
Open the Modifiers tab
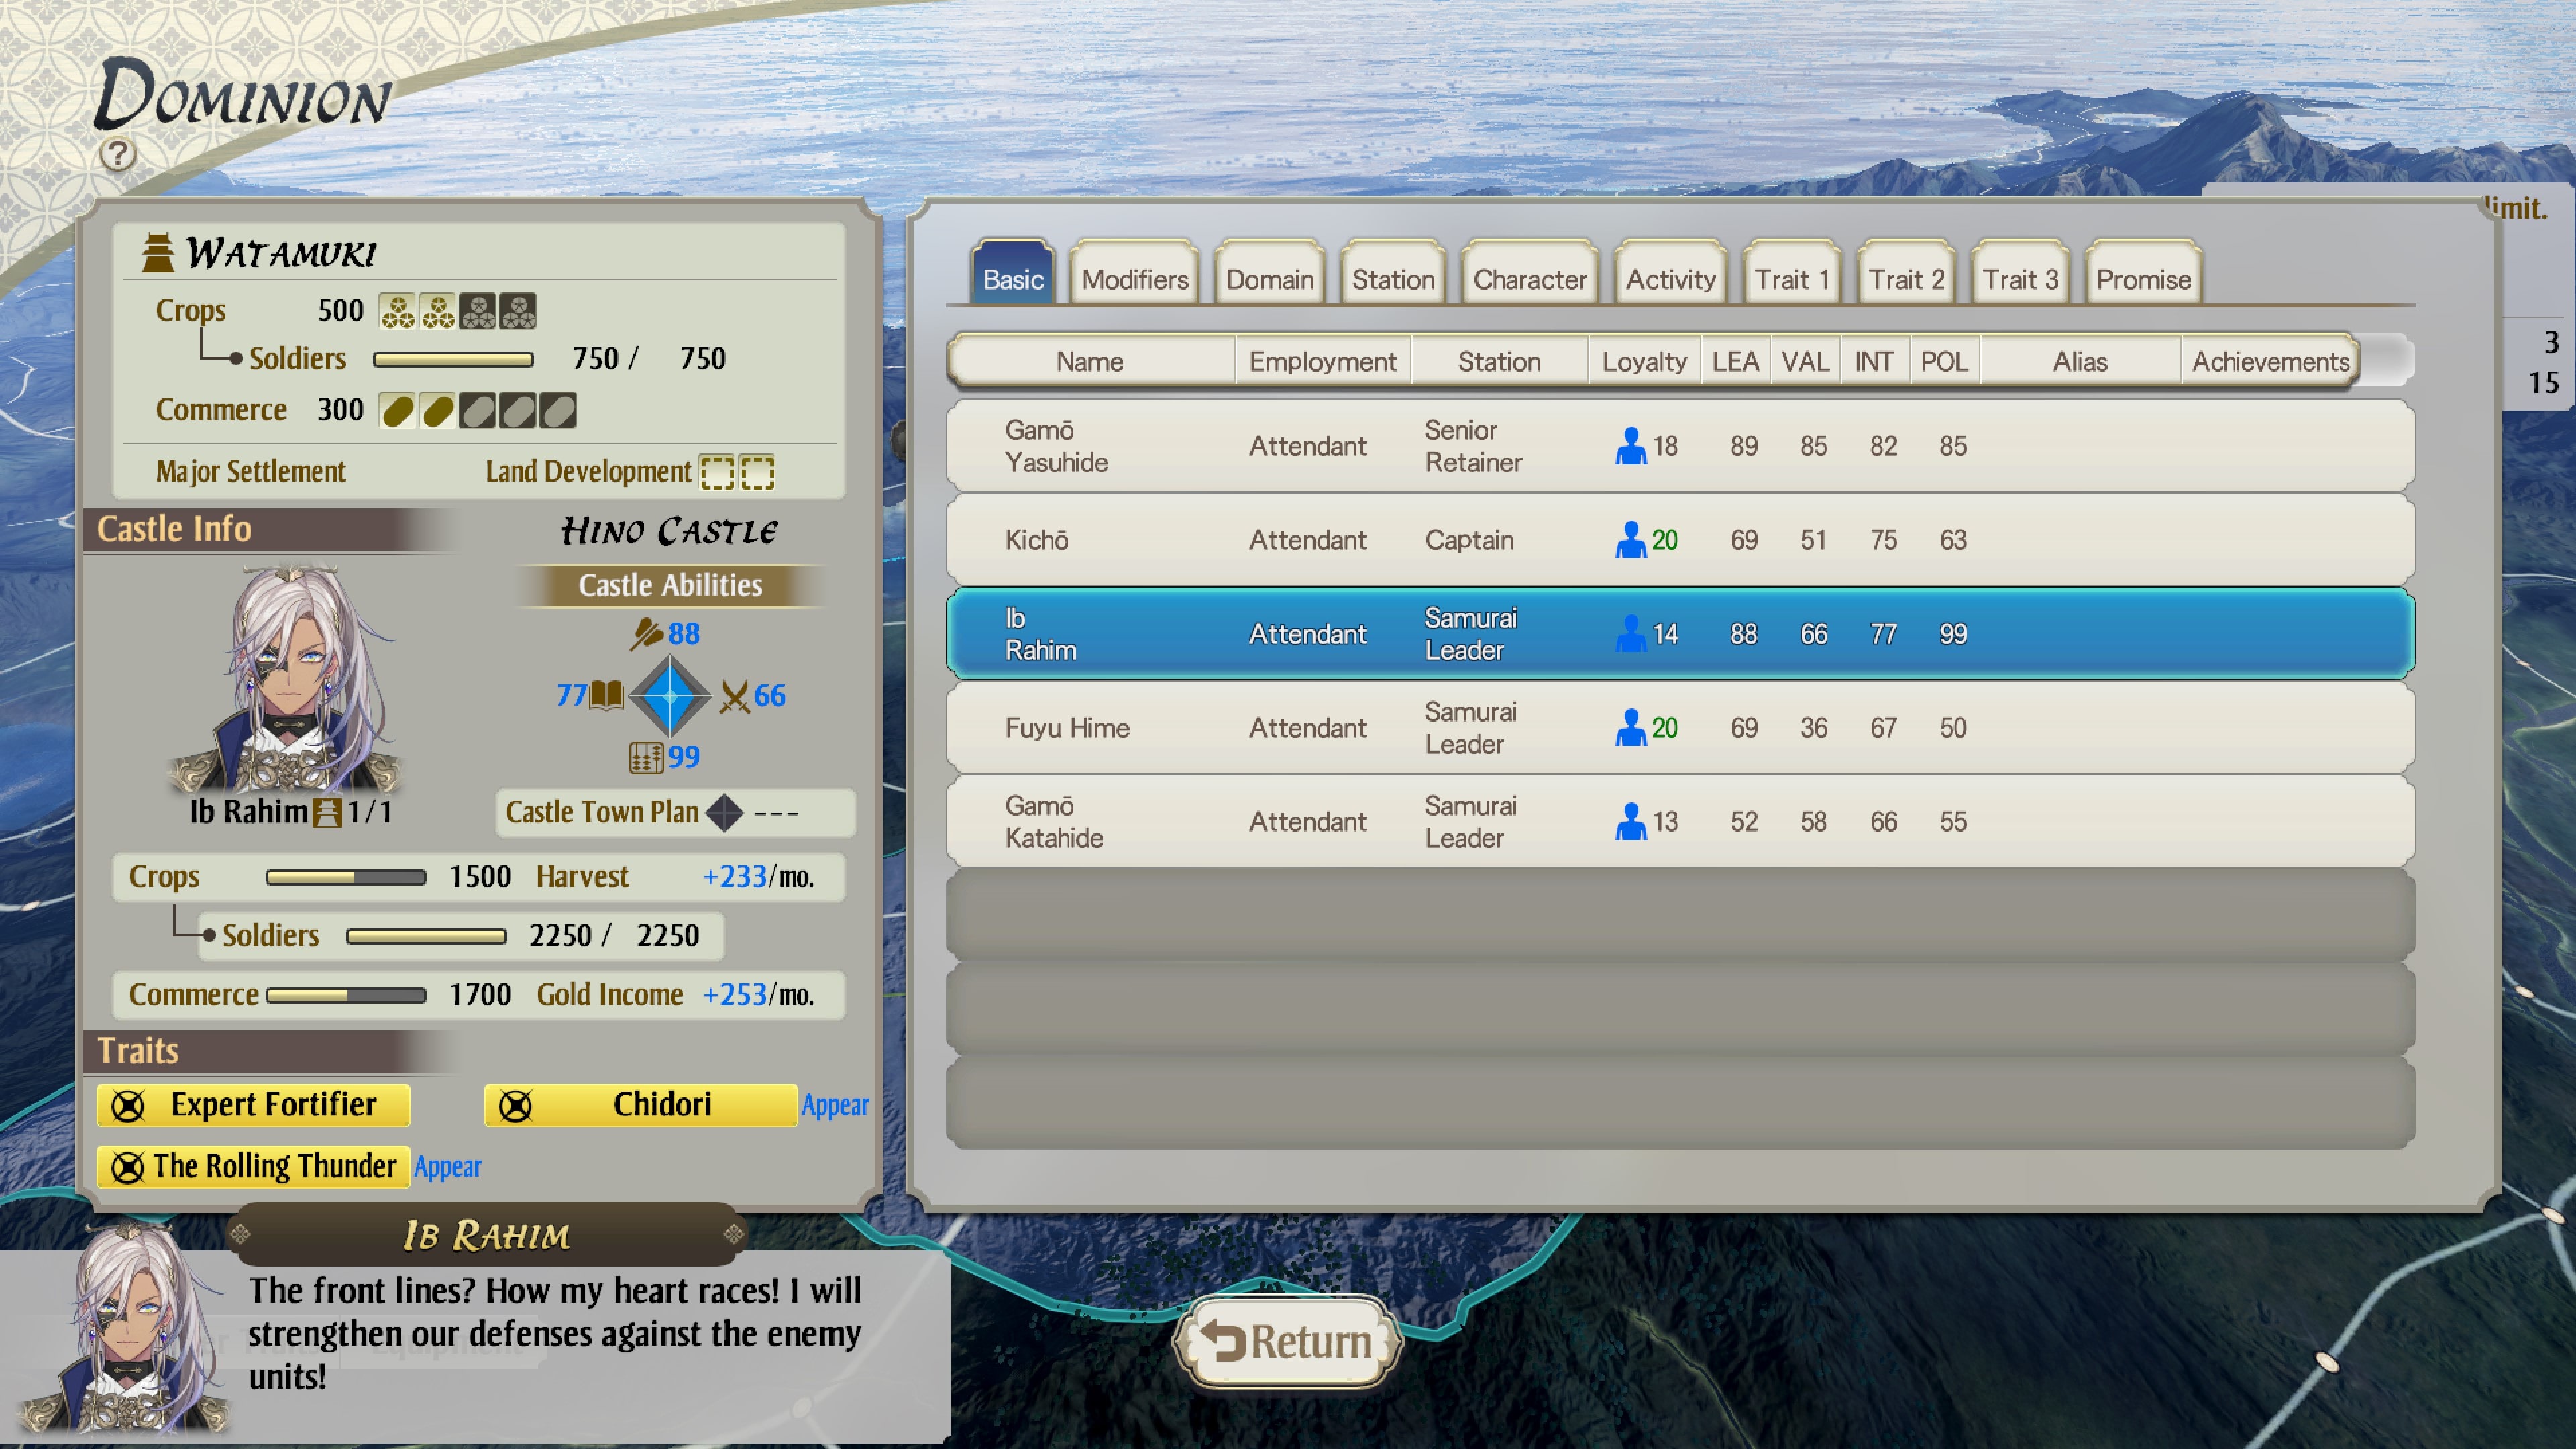point(1134,279)
